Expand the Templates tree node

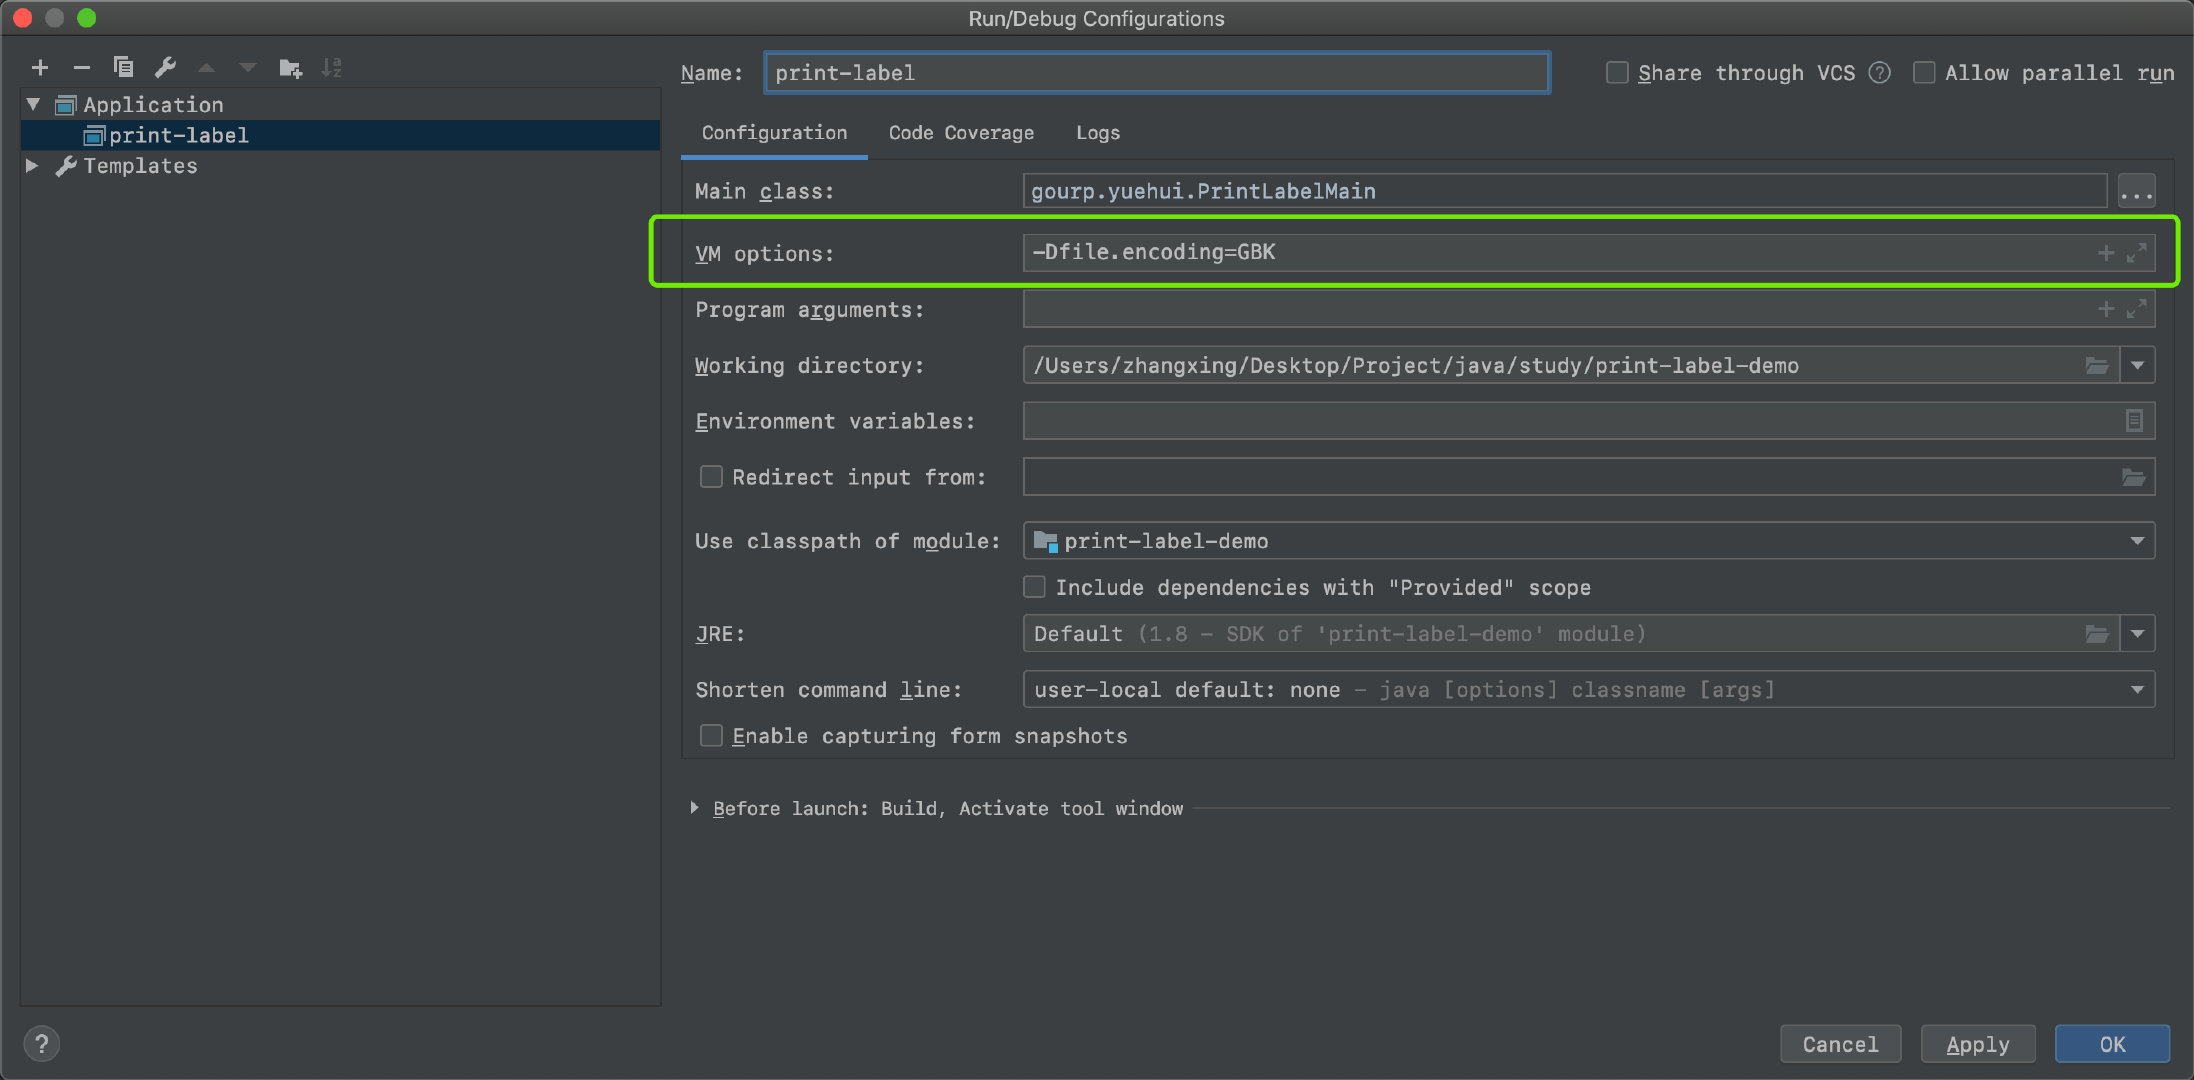(x=32, y=165)
